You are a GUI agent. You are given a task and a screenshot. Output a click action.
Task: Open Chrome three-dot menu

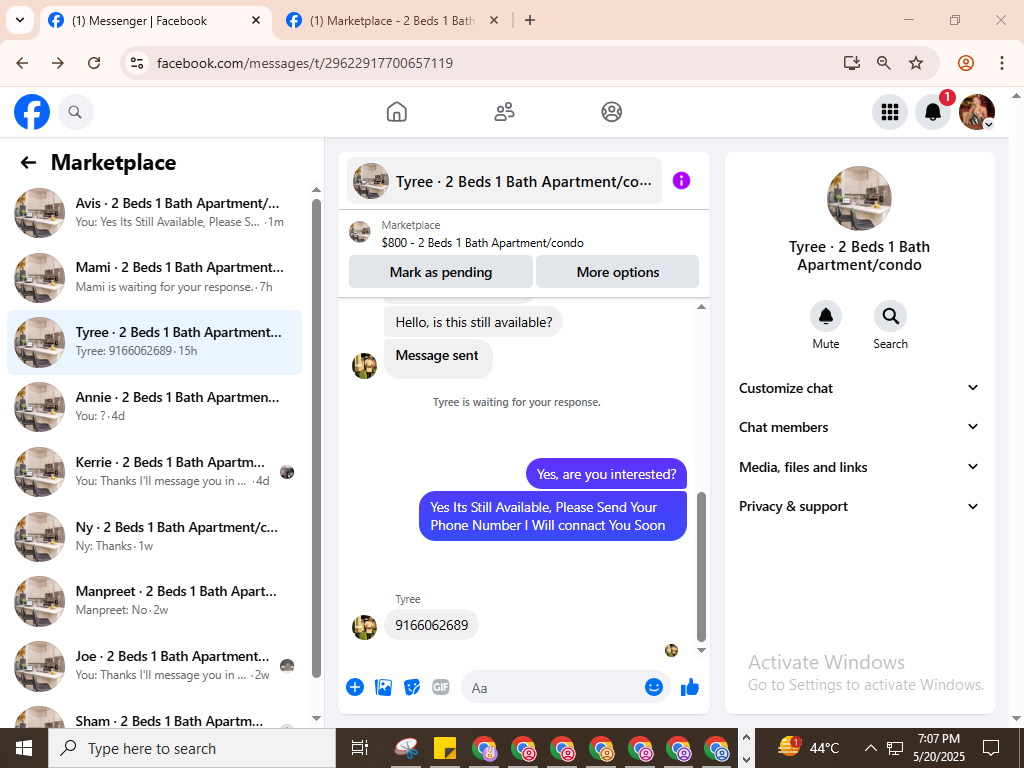[x=1001, y=63]
